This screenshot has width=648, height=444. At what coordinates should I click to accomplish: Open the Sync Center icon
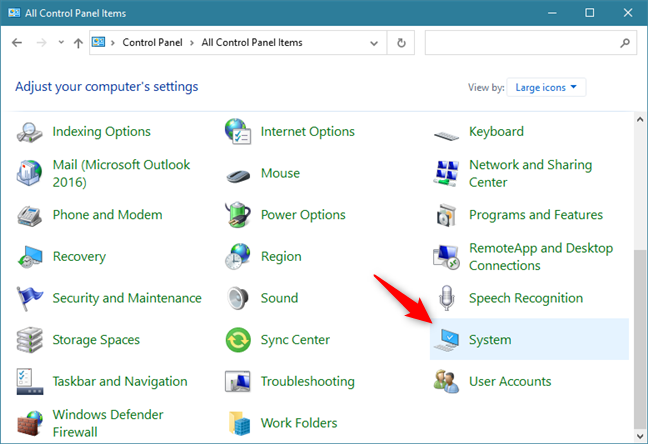[x=238, y=340]
